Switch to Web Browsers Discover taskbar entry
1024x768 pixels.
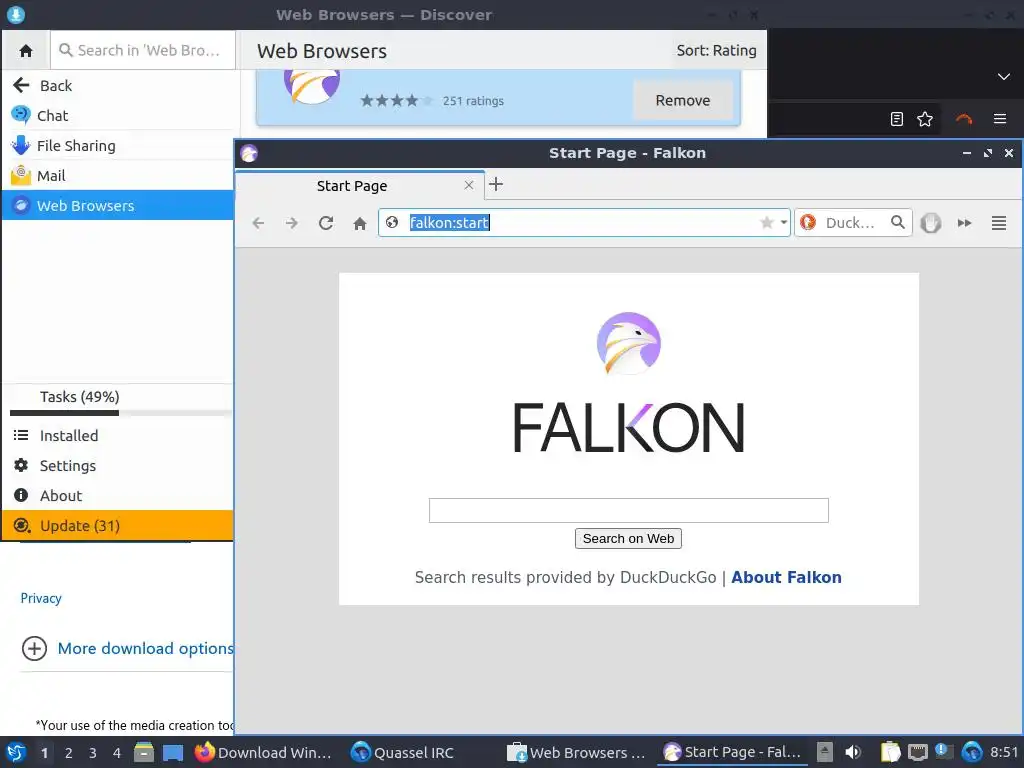[577, 752]
